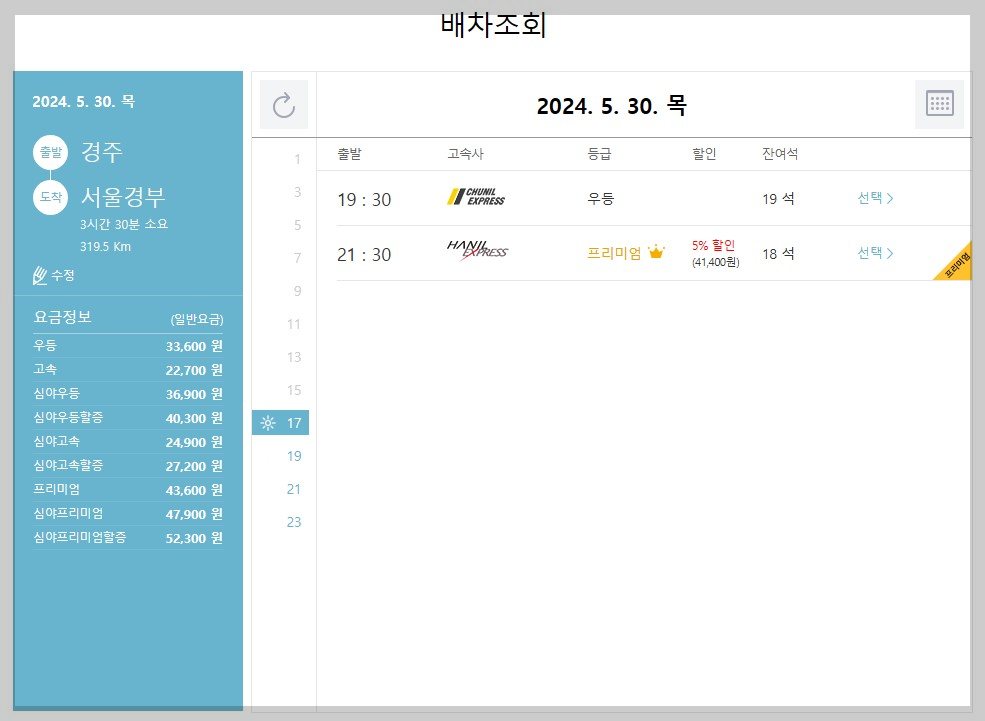Screen dimensions: 985x721
Task: Open the 41,400원 discounted fare detail
Action: [x=715, y=261]
